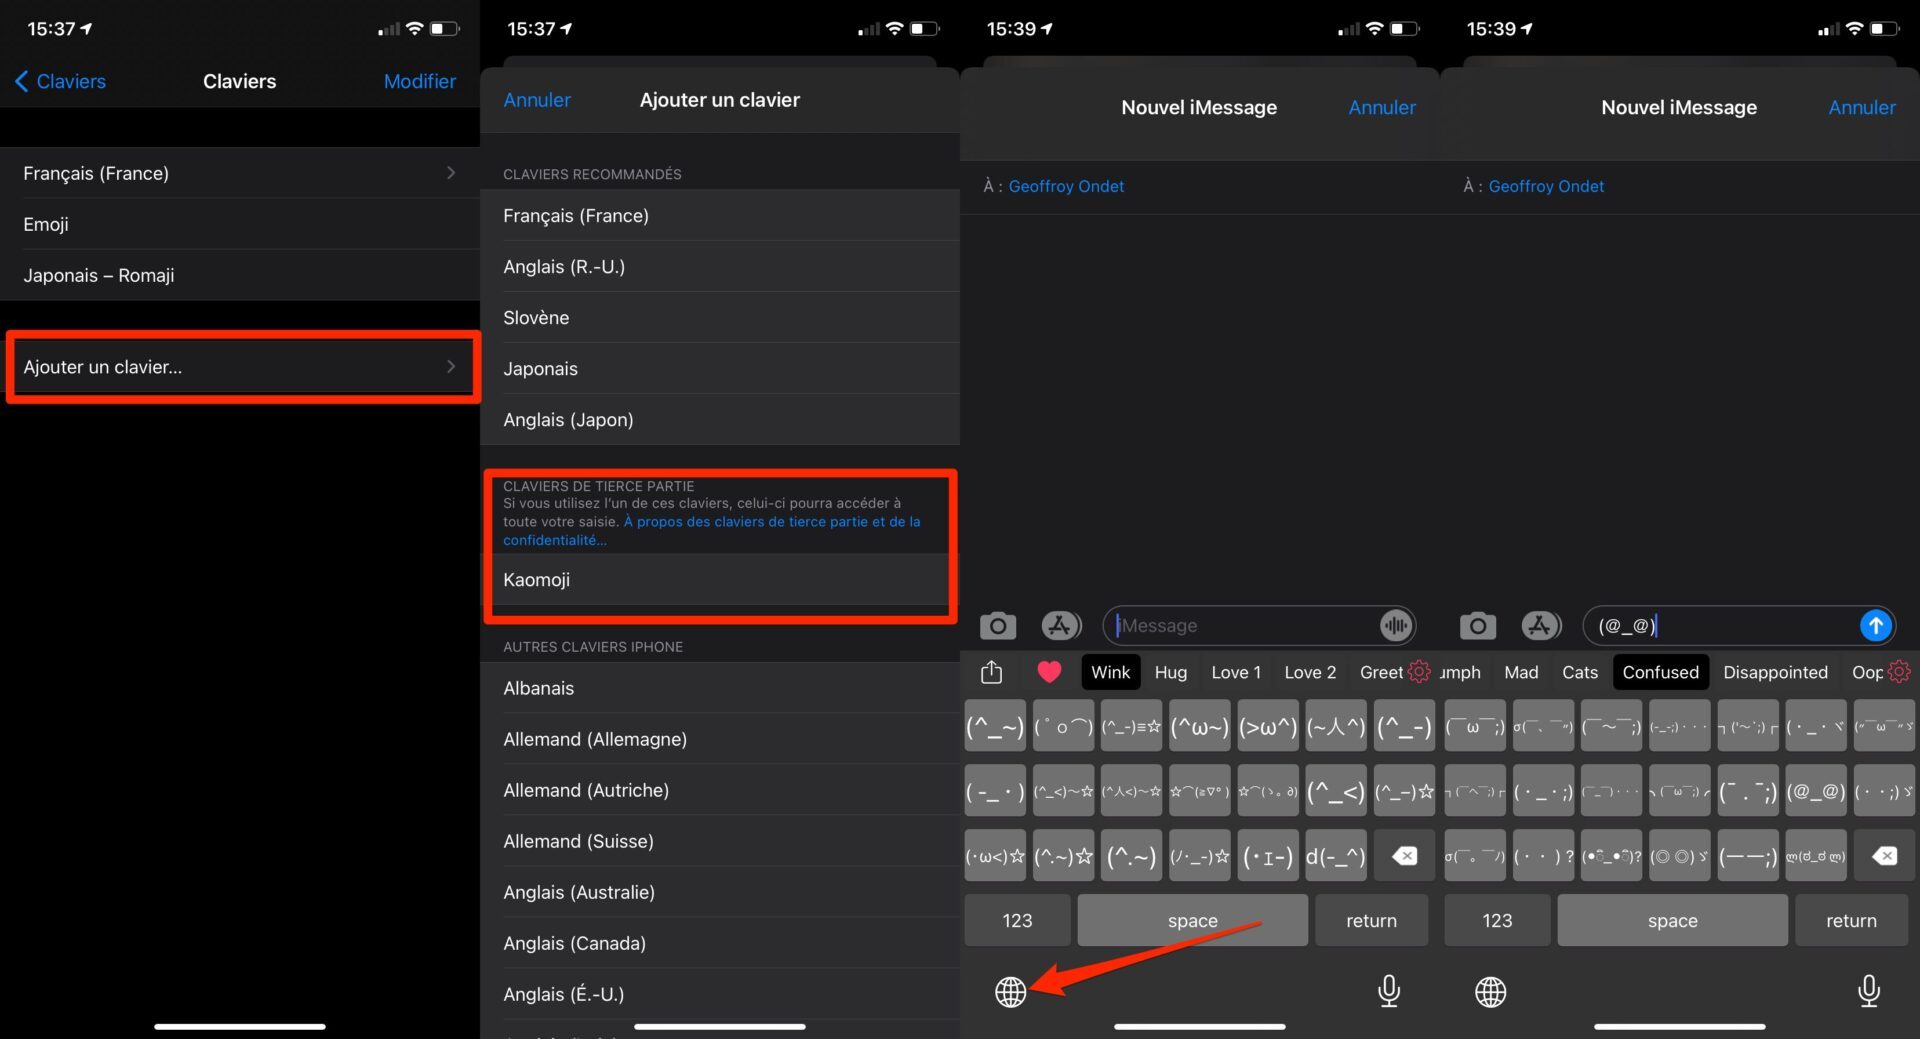Switch keyboard with globe icon in fourth screen

pos(1491,992)
